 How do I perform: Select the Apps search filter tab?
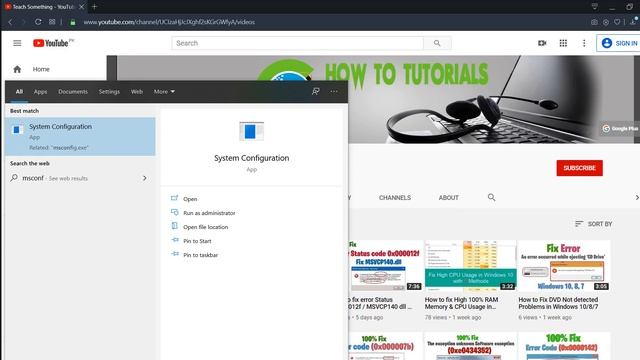click(40, 91)
